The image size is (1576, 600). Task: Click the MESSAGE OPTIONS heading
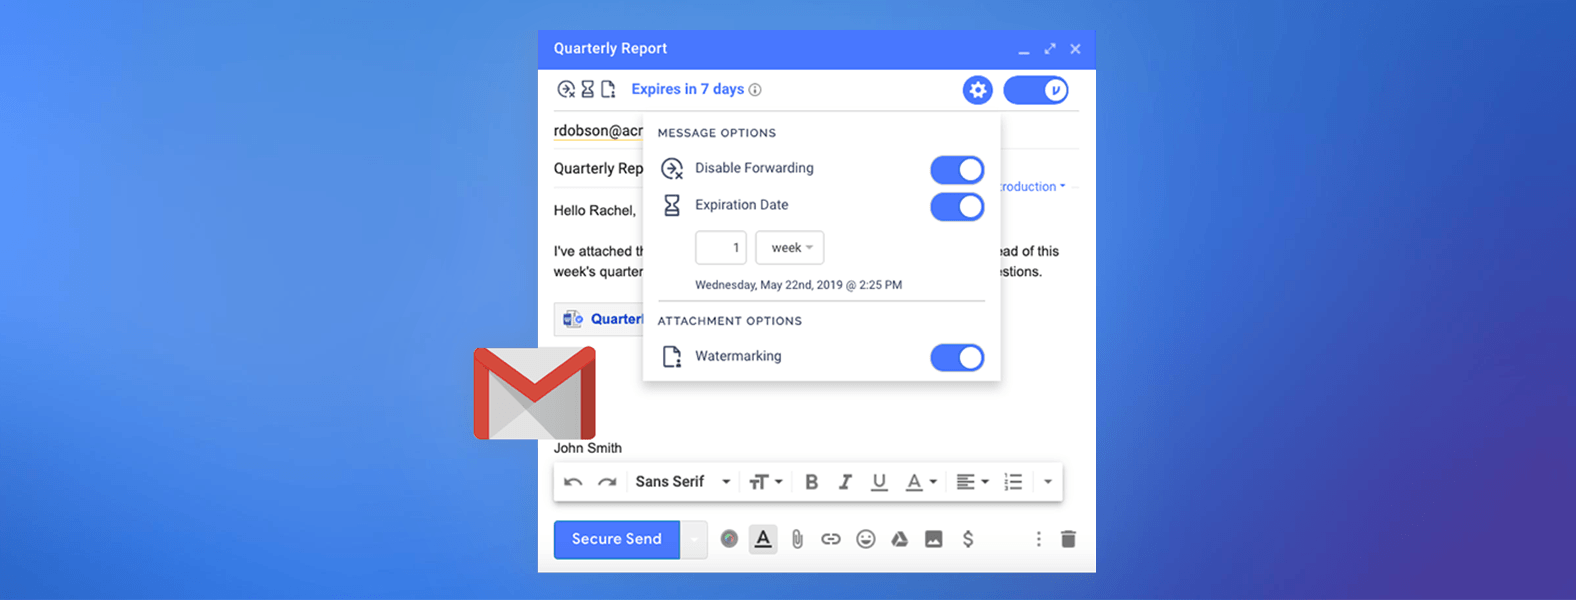click(717, 133)
